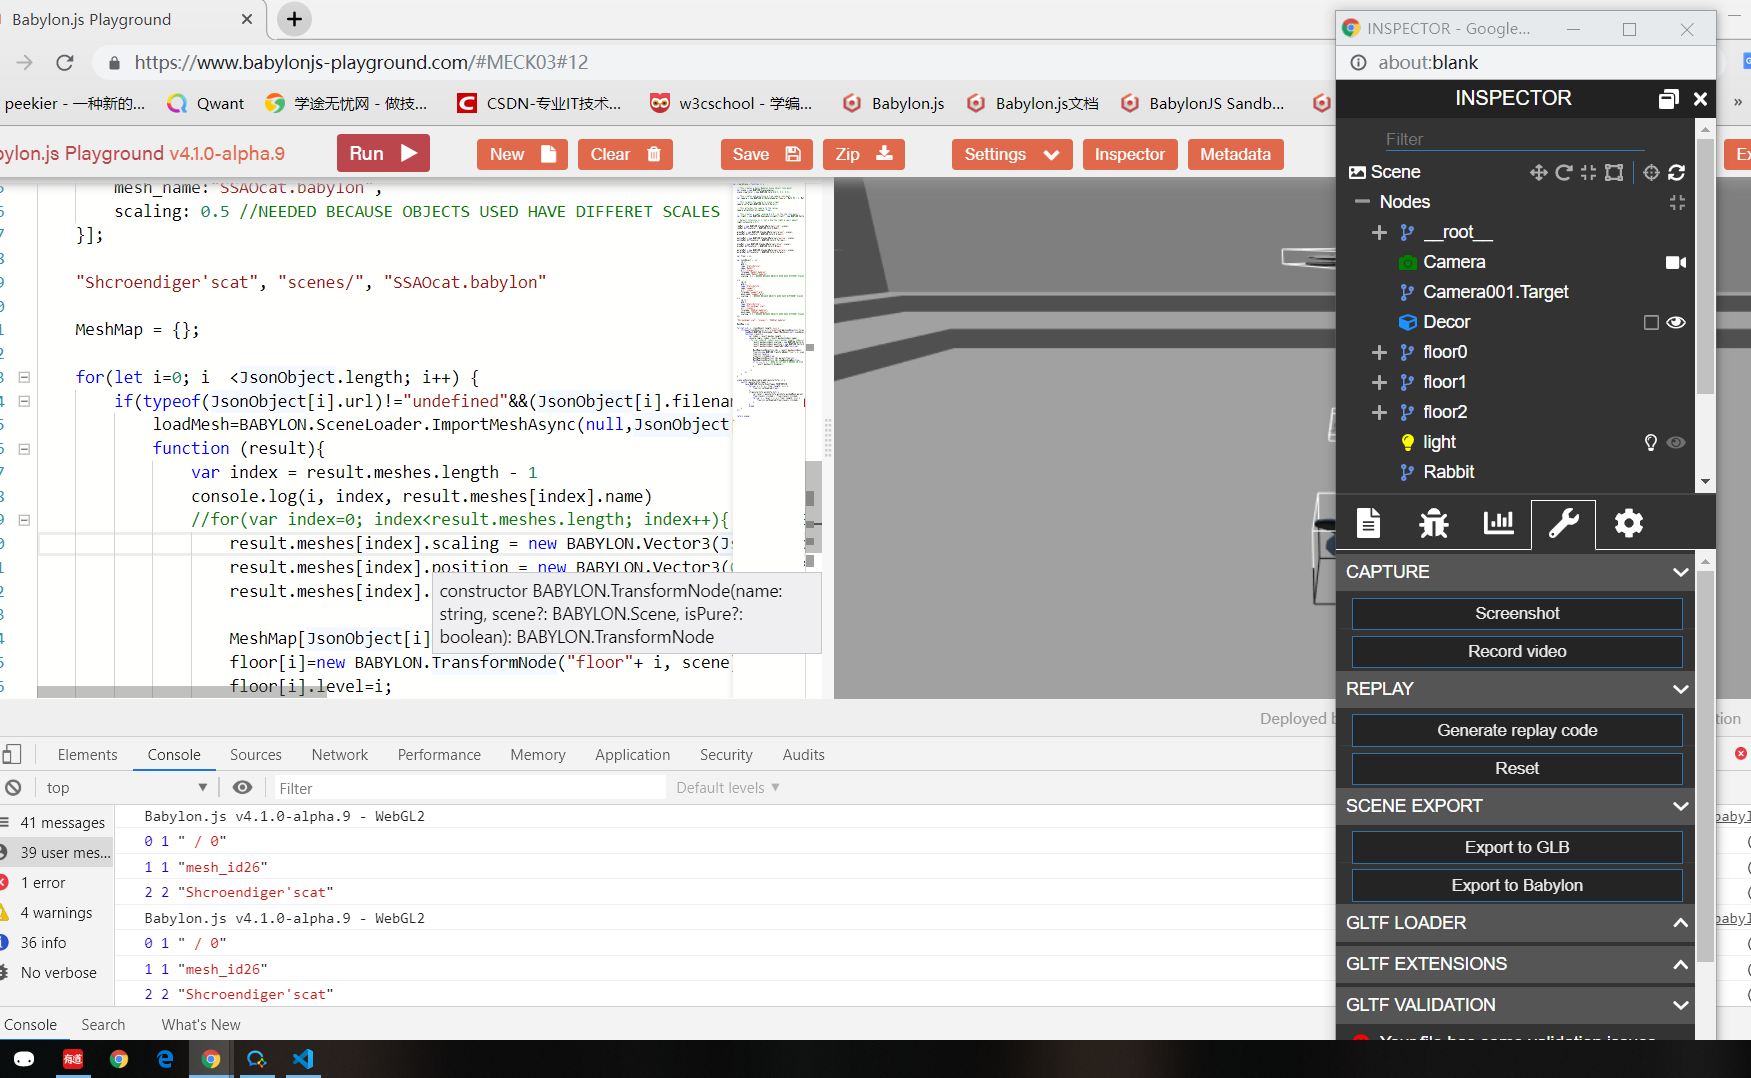
Task: Enable the translate gizmo in Inspector scene row
Action: coord(1538,172)
